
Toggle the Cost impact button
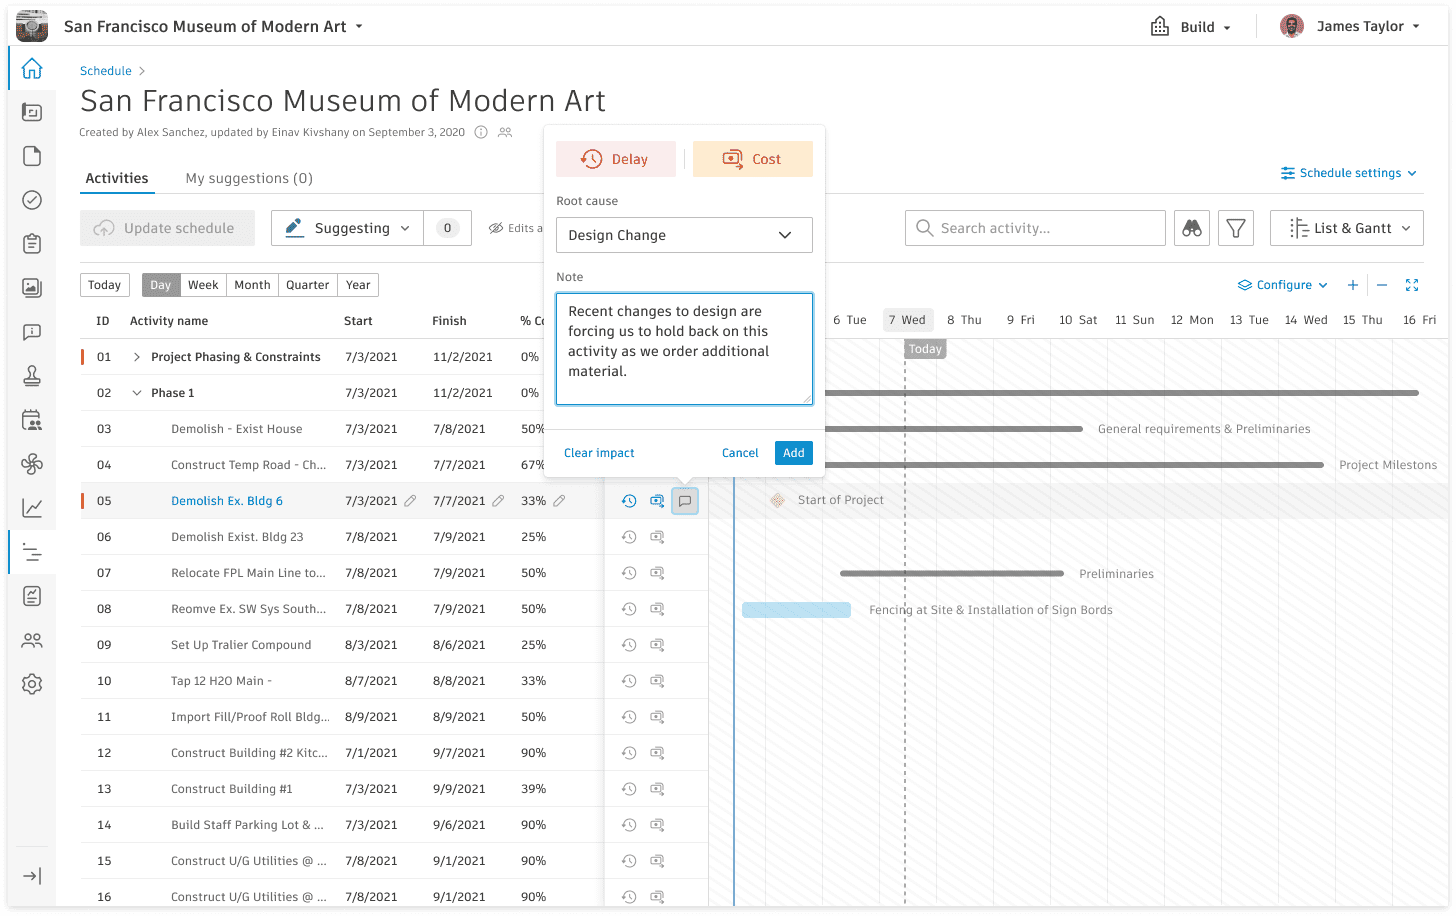(x=753, y=159)
